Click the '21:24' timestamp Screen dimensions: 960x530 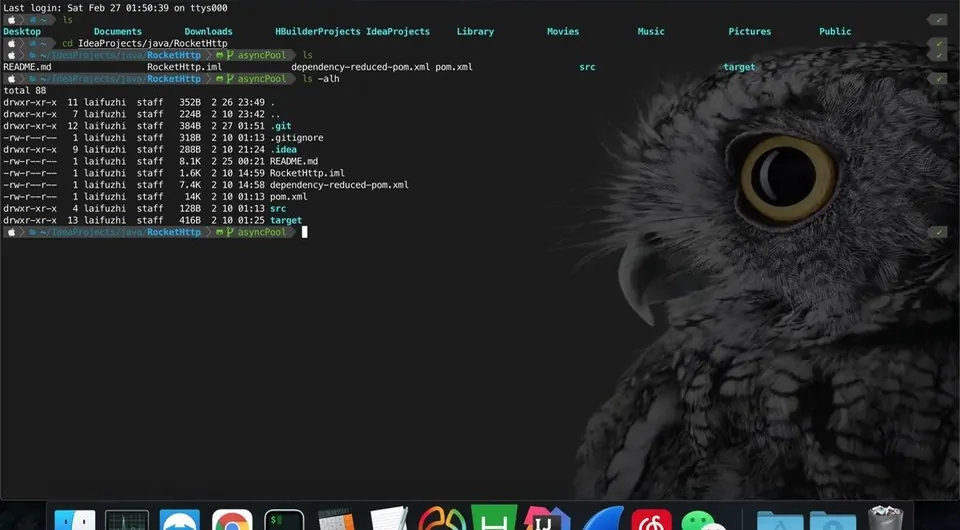click(251, 149)
